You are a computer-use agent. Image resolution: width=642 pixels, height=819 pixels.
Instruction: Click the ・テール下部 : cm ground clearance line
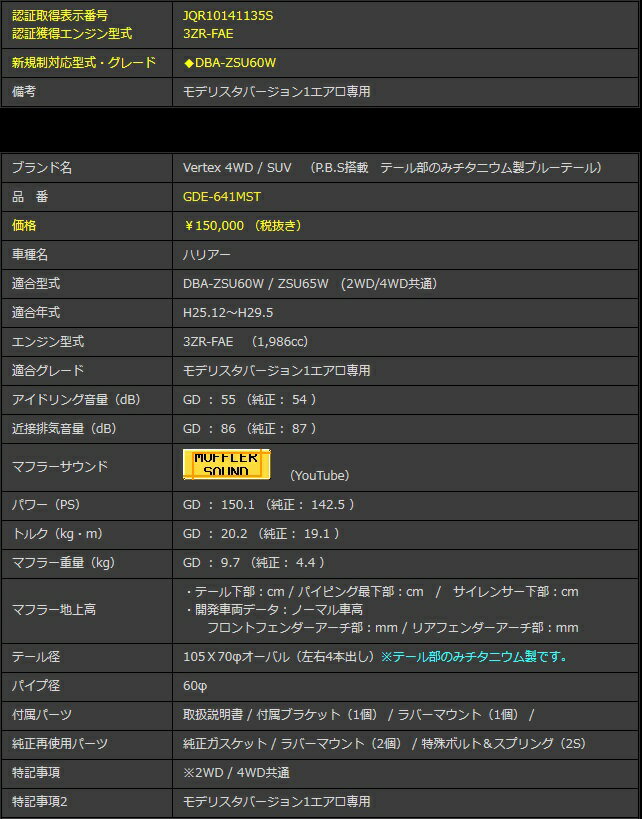382,592
